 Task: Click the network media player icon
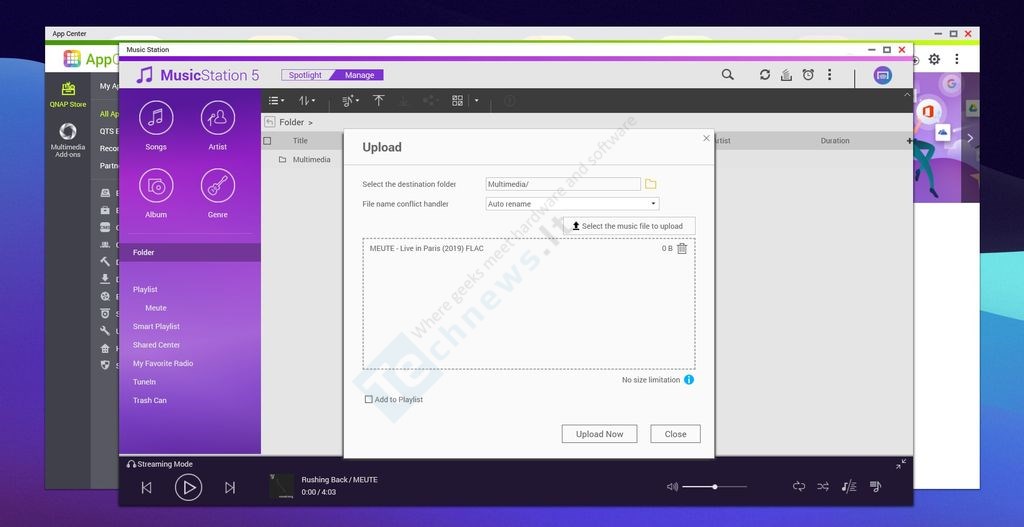pyautogui.click(x=882, y=75)
